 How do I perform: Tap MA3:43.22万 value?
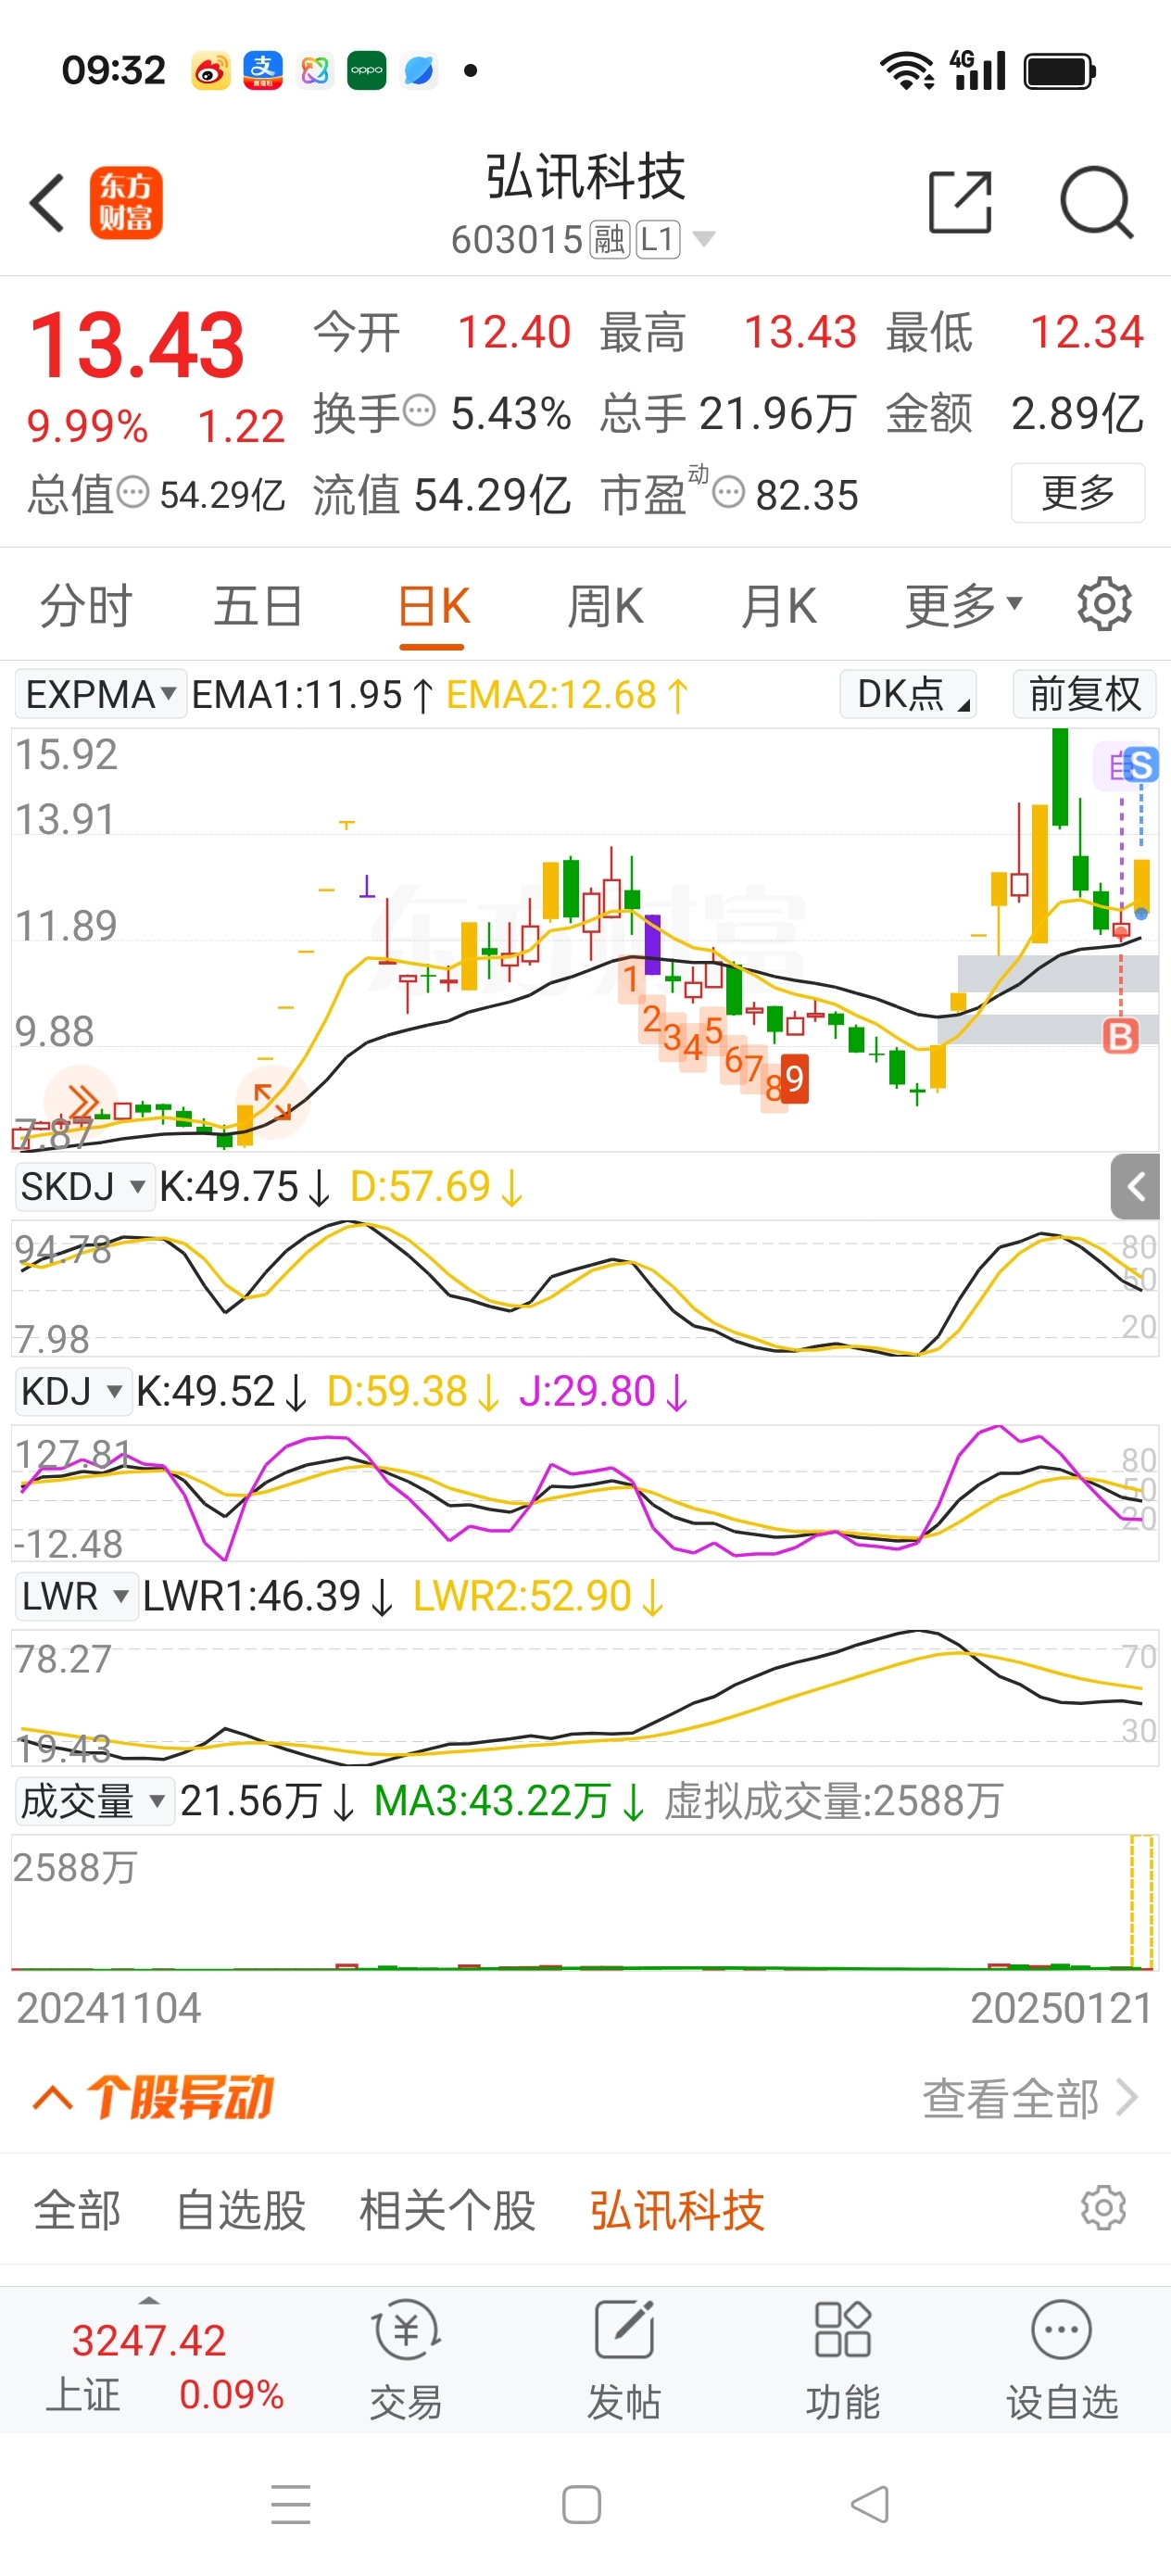click(509, 1801)
